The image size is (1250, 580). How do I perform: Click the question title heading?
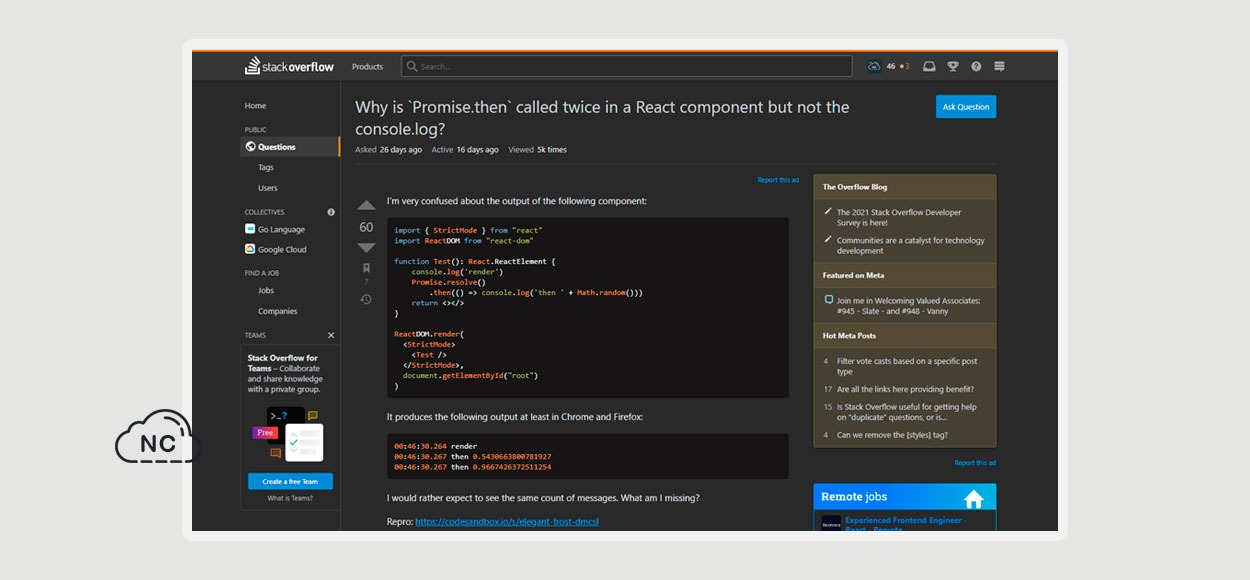602,118
